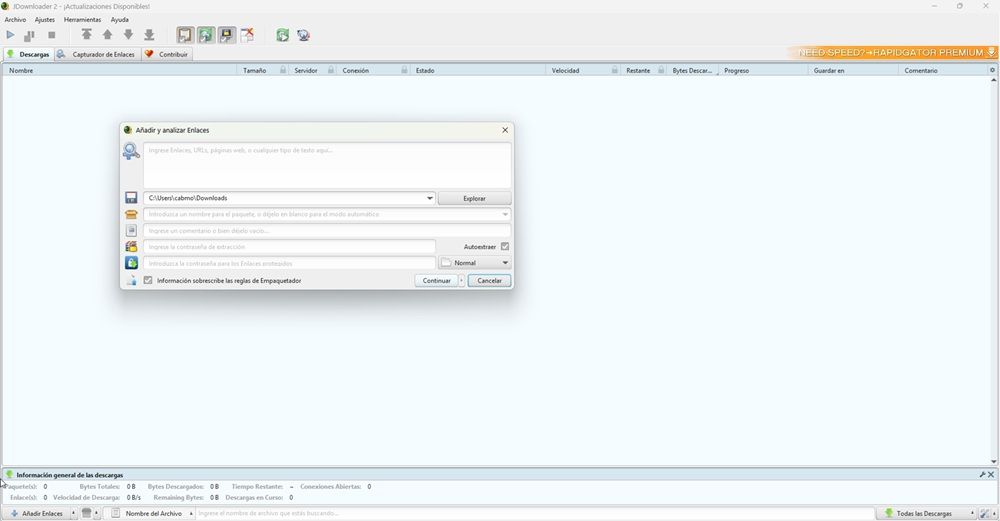This screenshot has height=521, width=1000.
Task: Open the Nombre del Archivo search dropdown
Action: [x=151, y=513]
